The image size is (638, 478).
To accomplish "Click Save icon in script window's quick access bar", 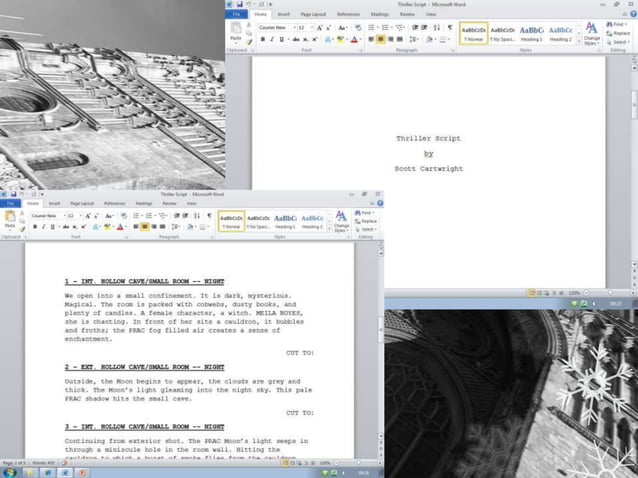I will point(13,194).
